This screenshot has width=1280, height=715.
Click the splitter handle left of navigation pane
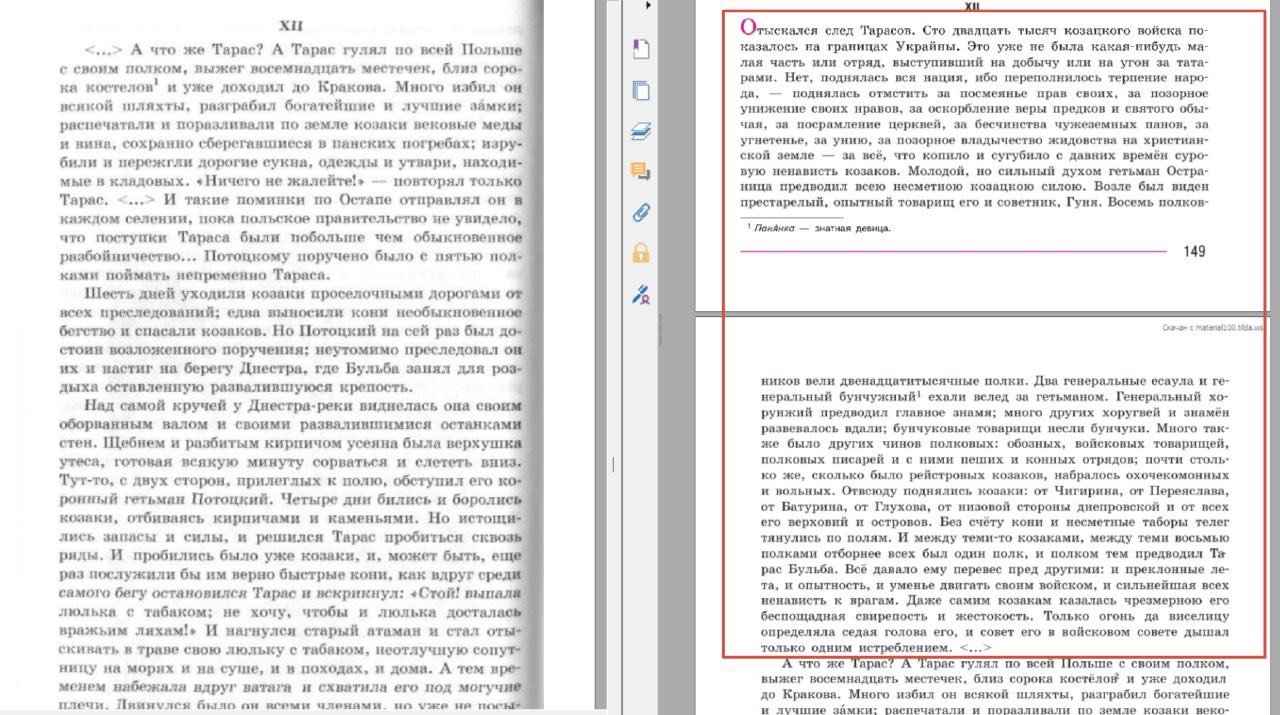(613, 463)
